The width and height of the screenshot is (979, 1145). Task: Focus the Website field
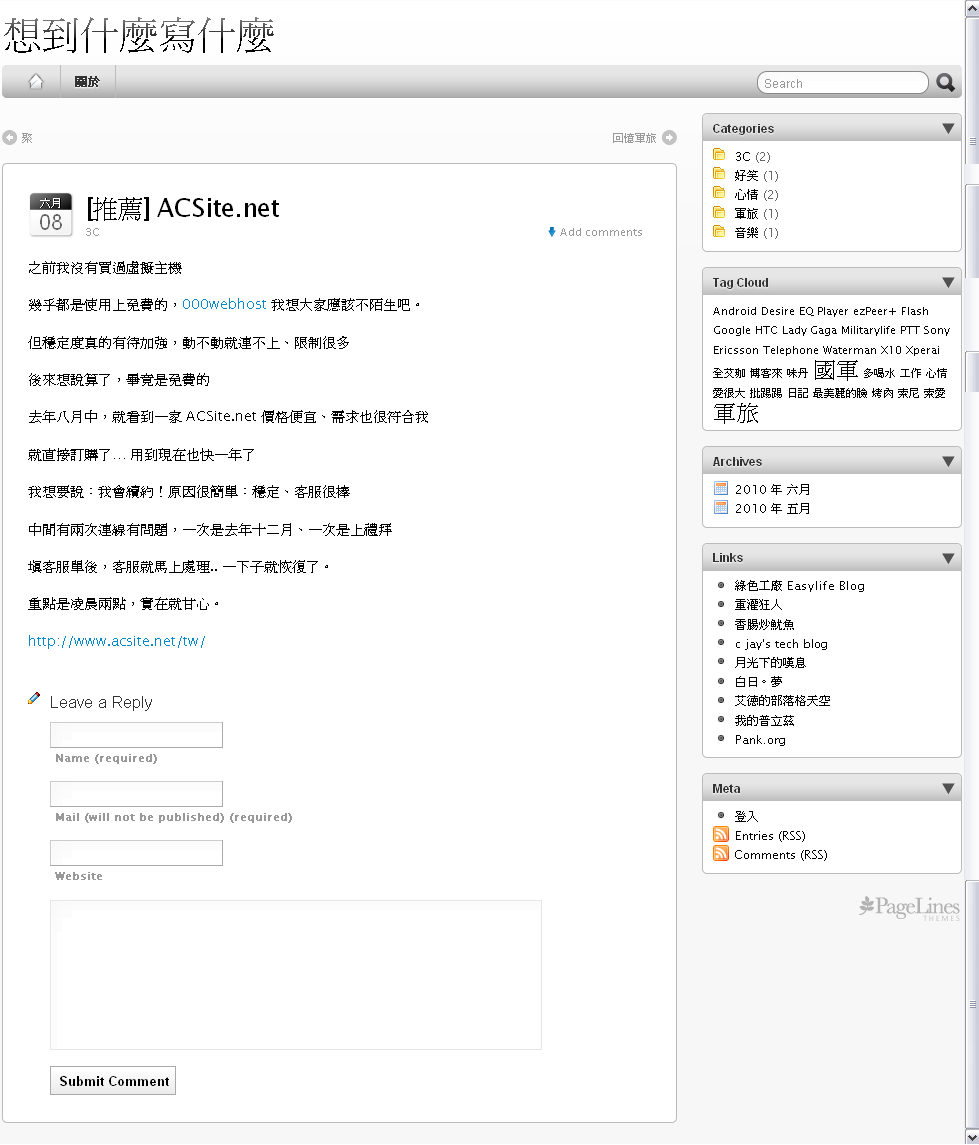137,853
